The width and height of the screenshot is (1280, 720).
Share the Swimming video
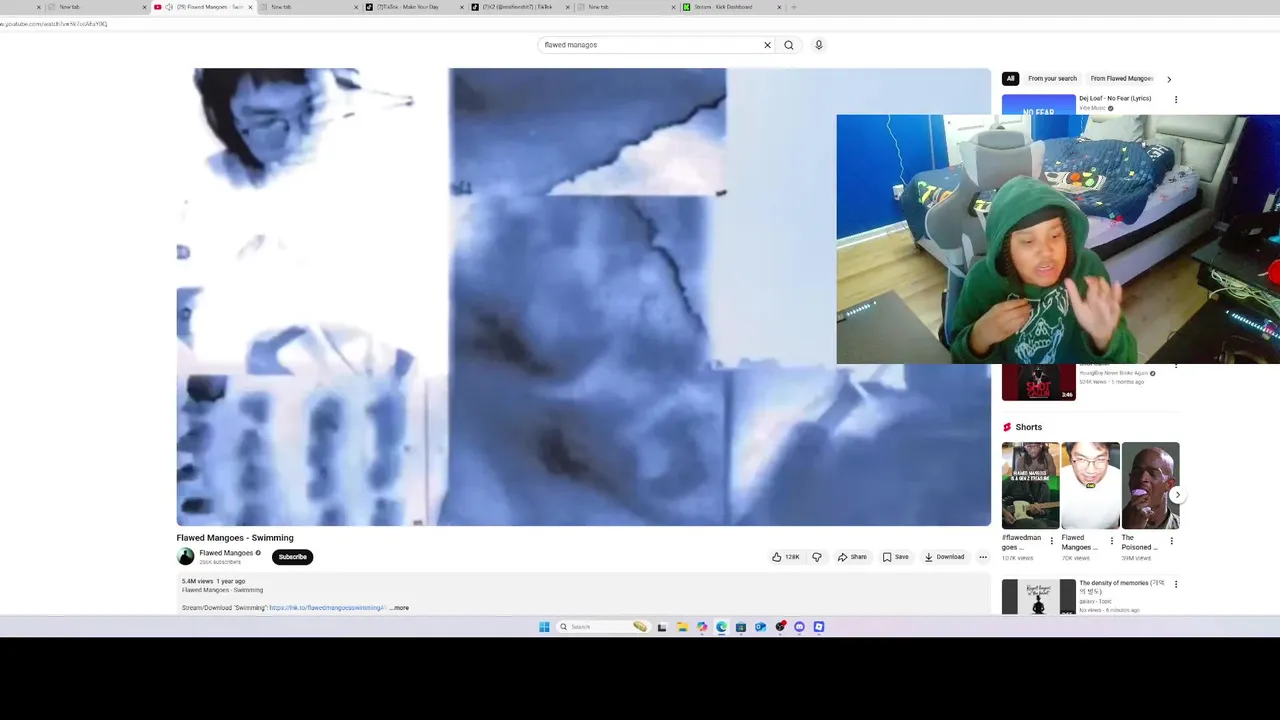pos(852,557)
